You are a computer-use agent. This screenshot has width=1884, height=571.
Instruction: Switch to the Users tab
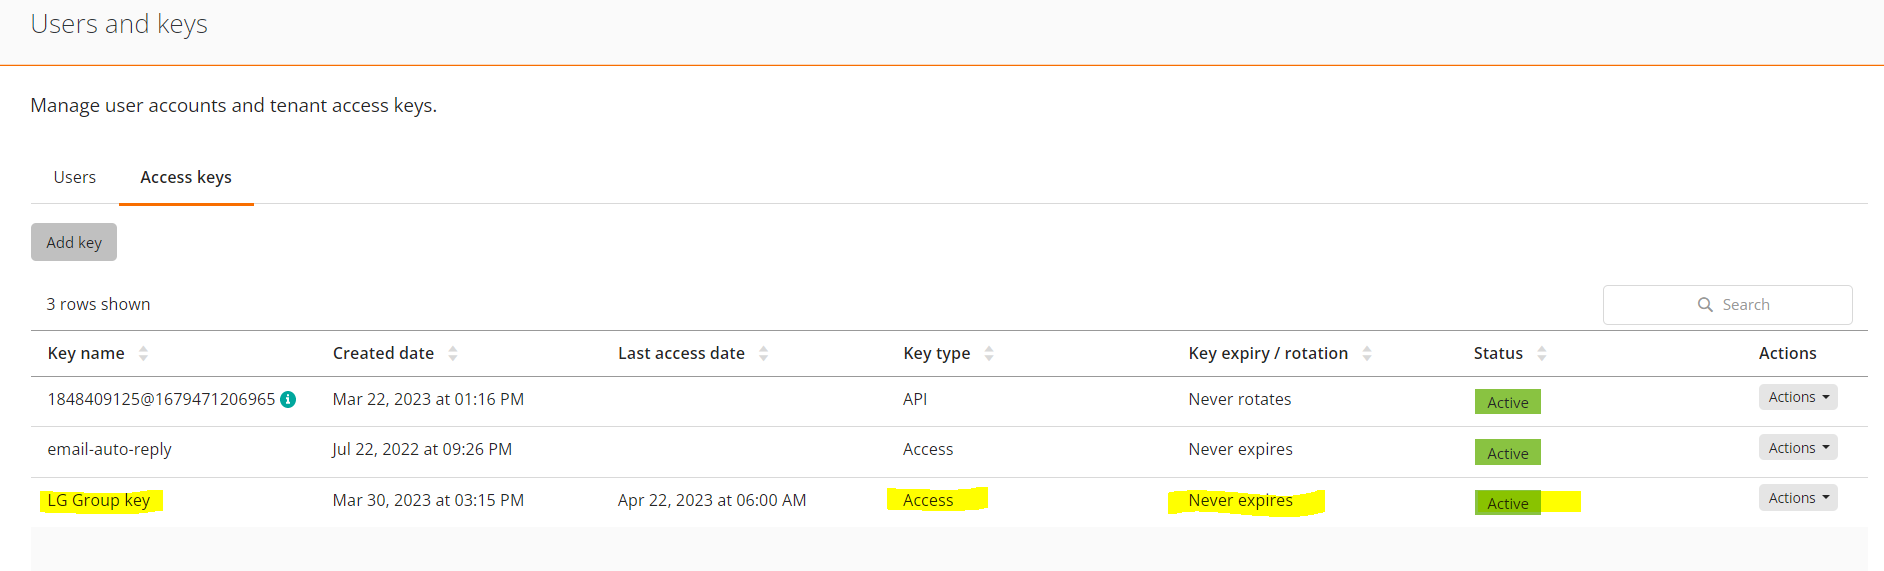(75, 177)
